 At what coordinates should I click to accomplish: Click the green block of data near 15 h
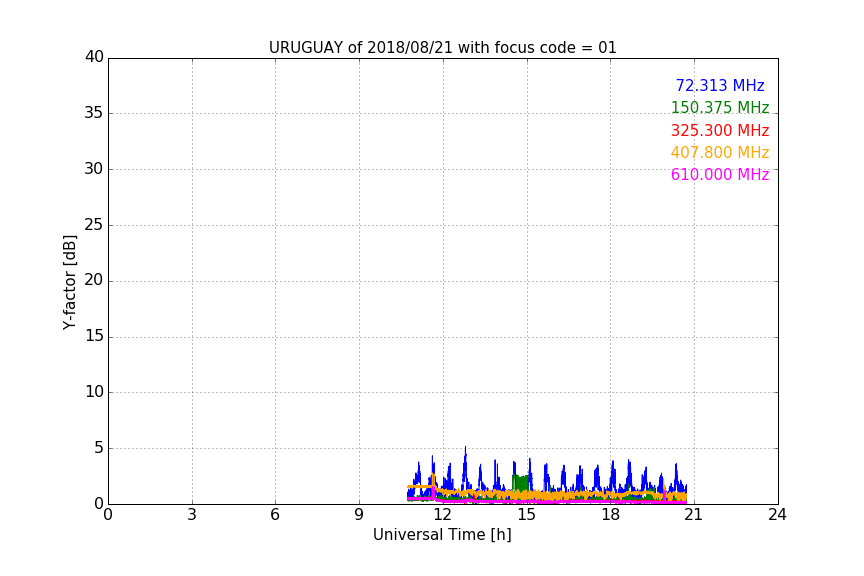coord(521,483)
